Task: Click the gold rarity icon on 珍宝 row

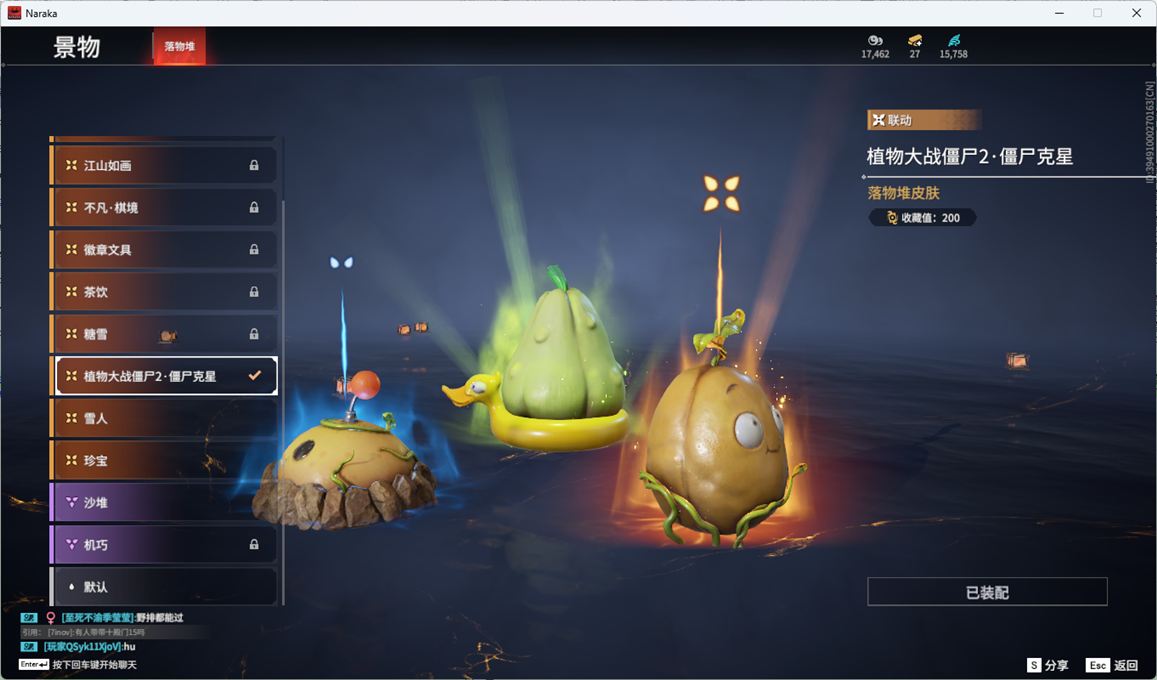Action: pos(71,460)
